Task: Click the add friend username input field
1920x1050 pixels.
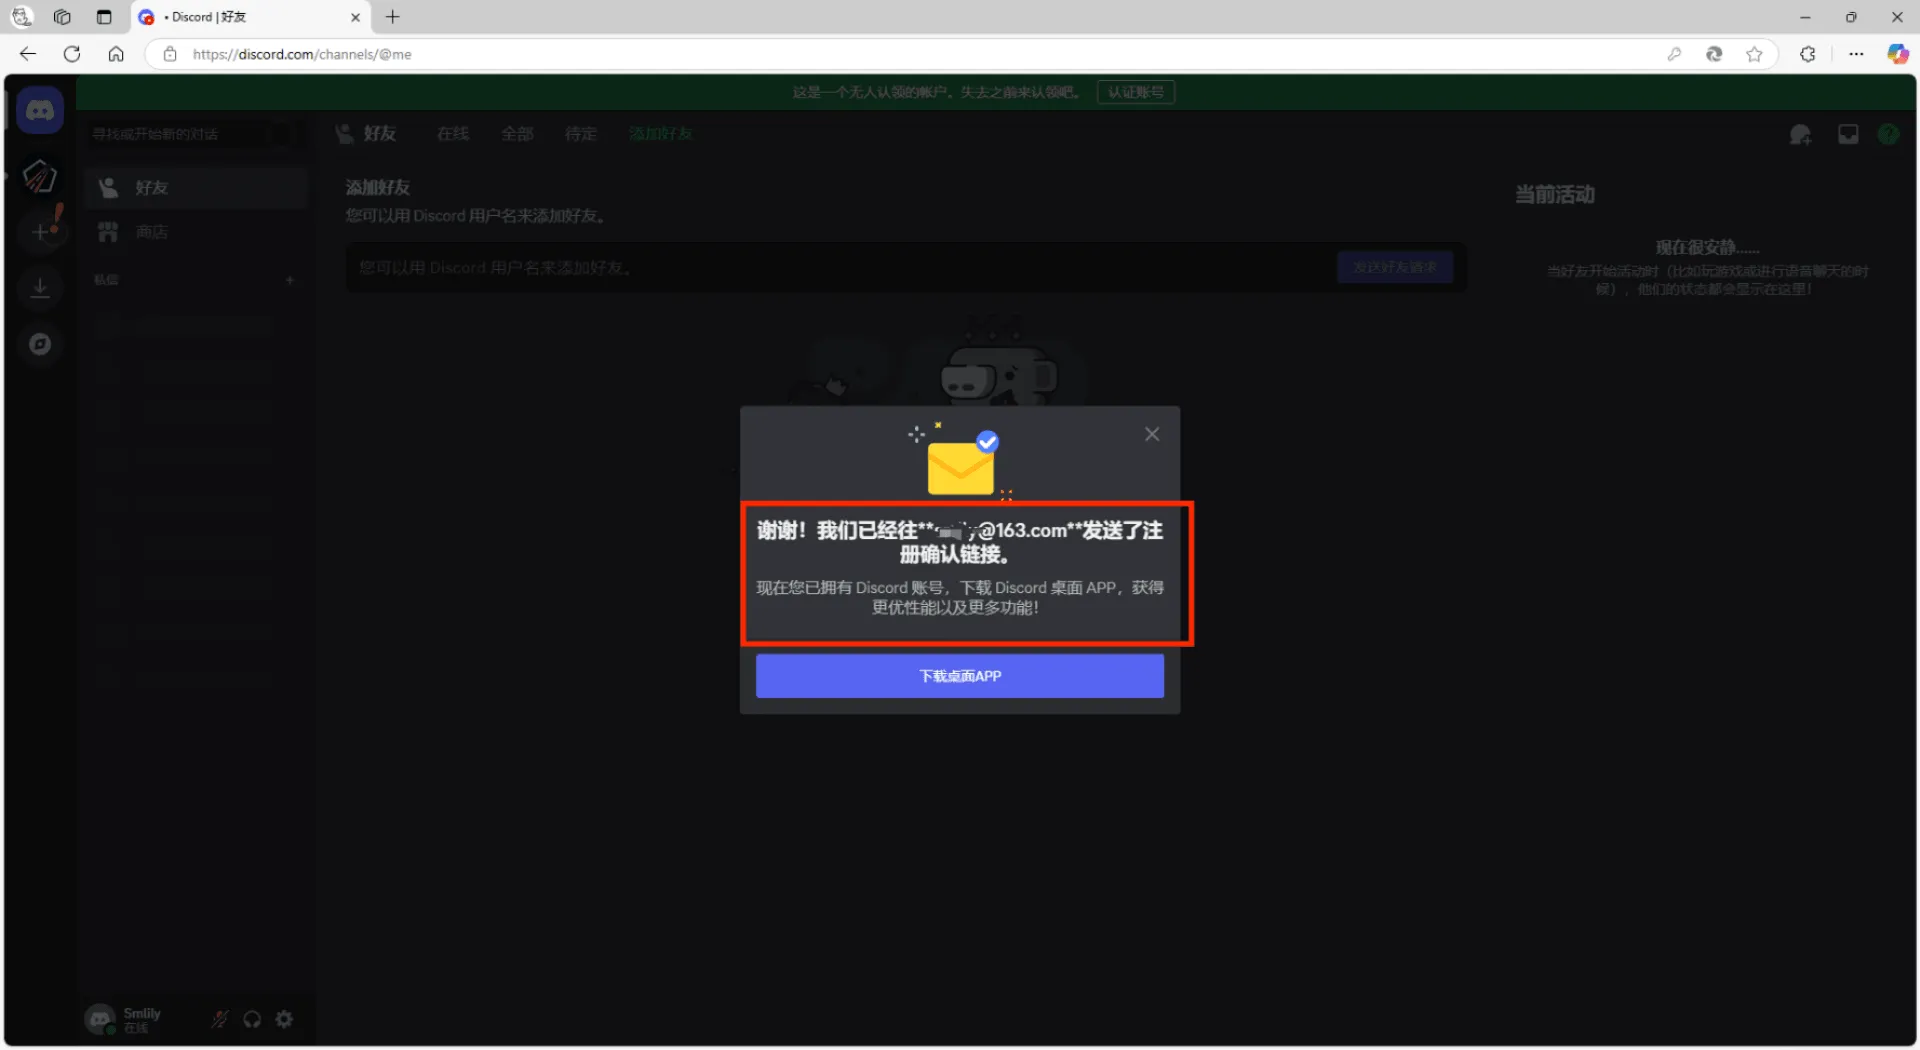Action: (x=840, y=268)
